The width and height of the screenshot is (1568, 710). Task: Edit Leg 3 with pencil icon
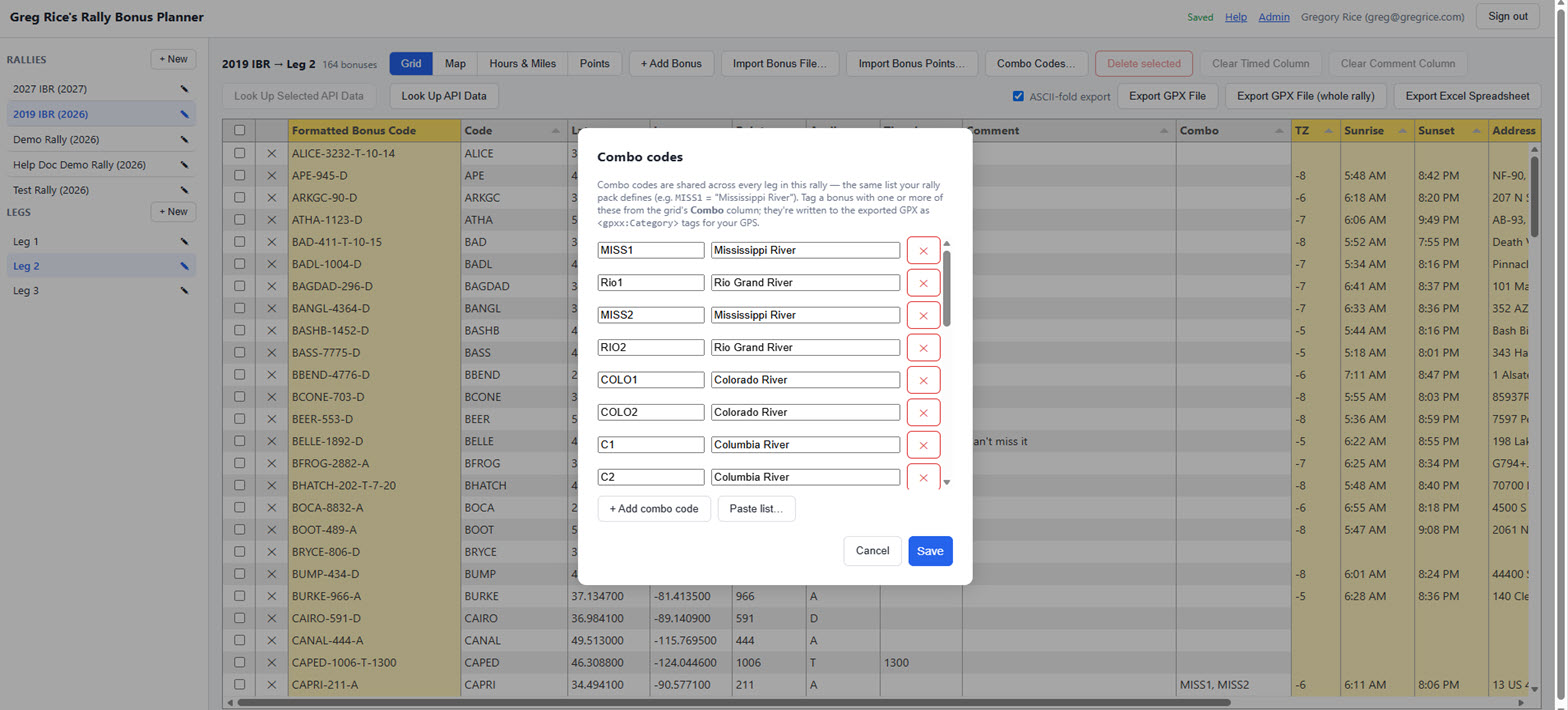coord(184,291)
